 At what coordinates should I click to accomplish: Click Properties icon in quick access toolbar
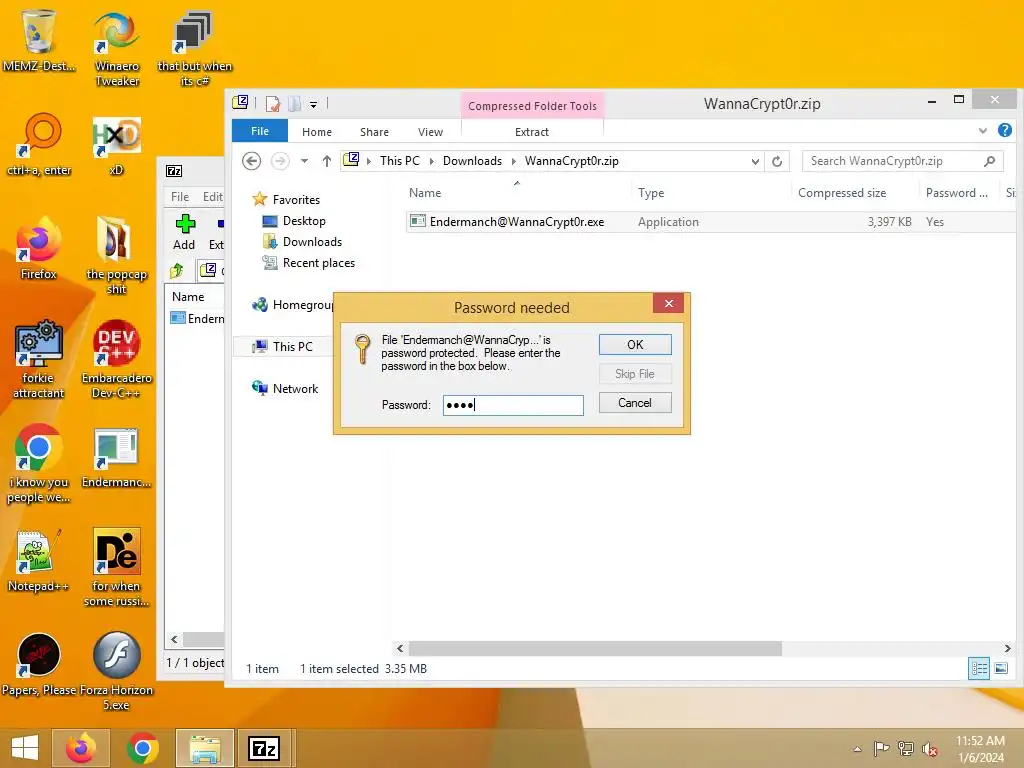pos(272,104)
